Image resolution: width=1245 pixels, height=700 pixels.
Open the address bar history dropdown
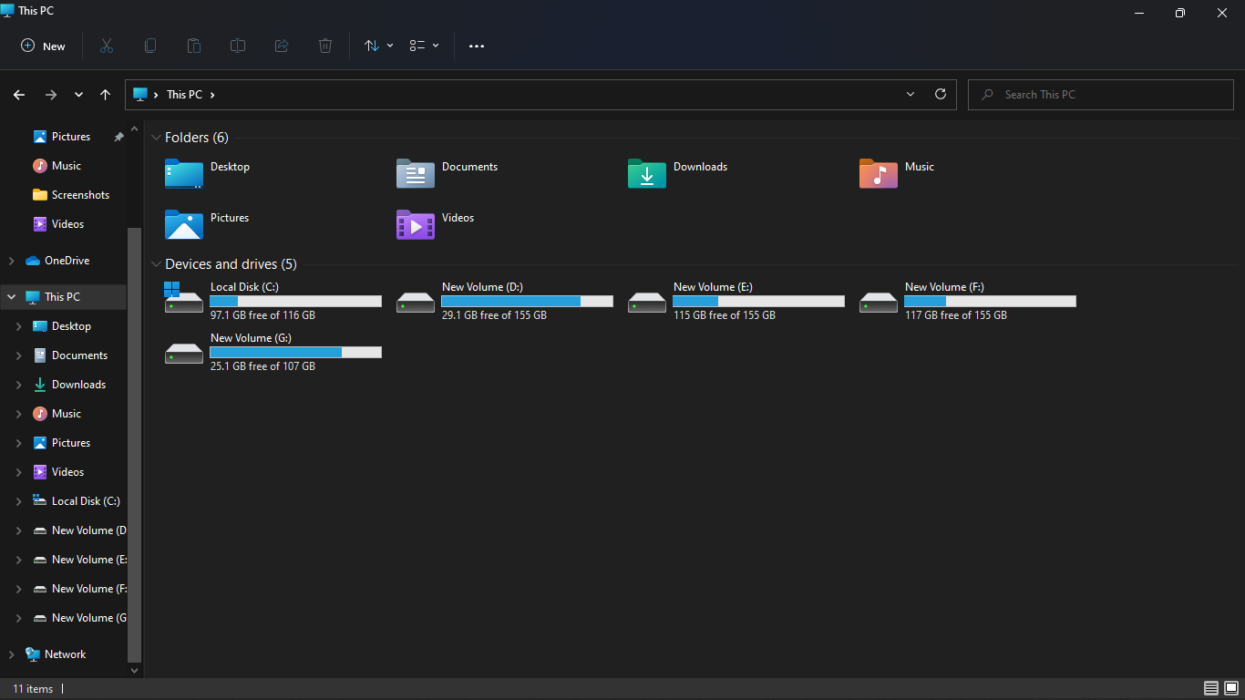(910, 94)
